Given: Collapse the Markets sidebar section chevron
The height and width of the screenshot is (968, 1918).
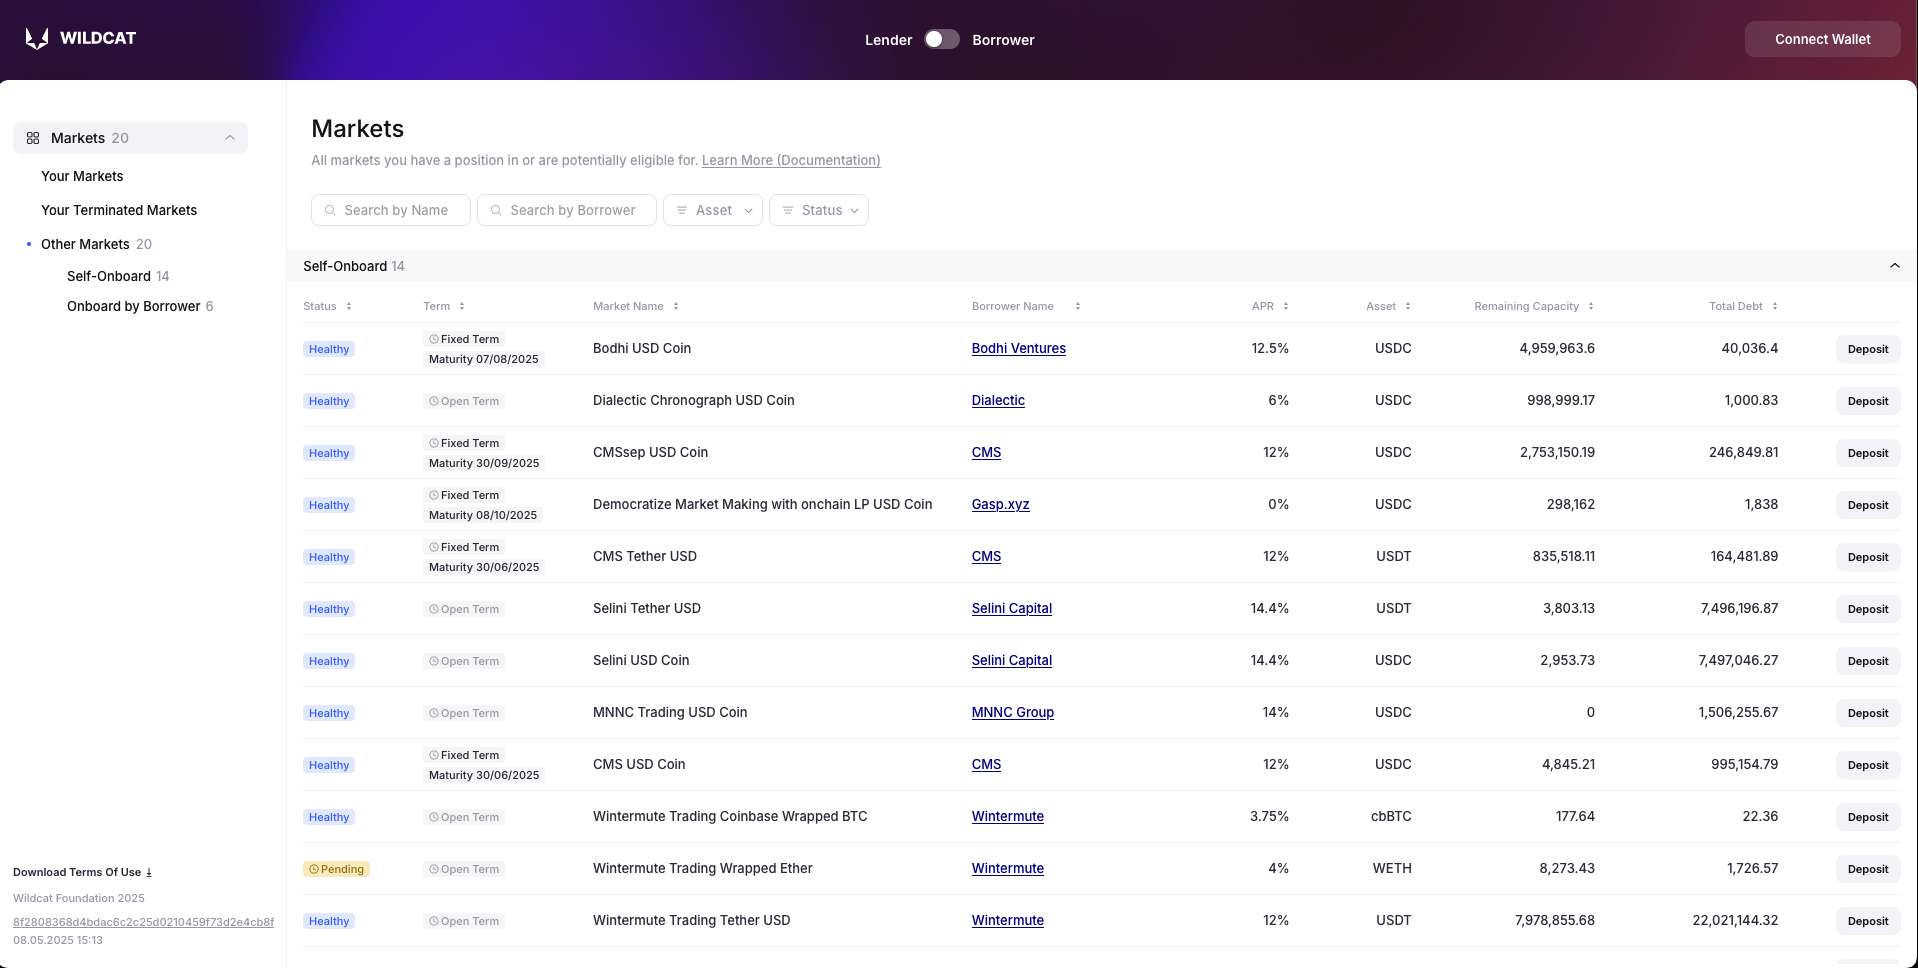Looking at the screenshot, I should tap(230, 138).
